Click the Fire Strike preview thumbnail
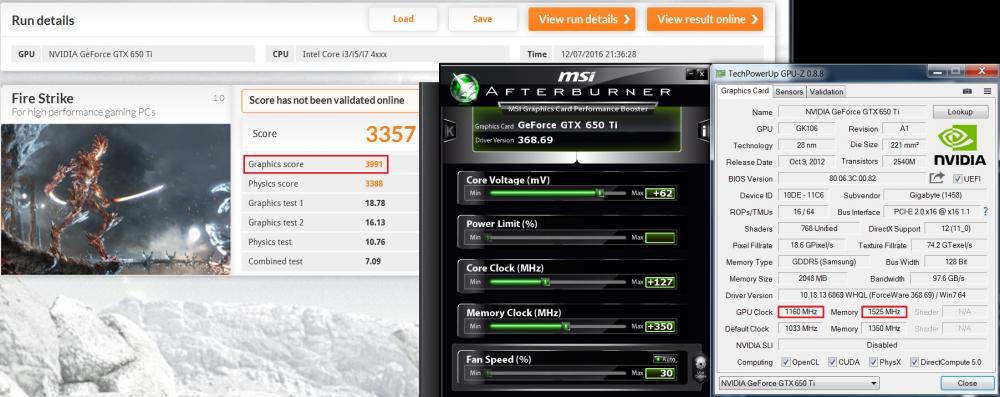 [x=115, y=199]
